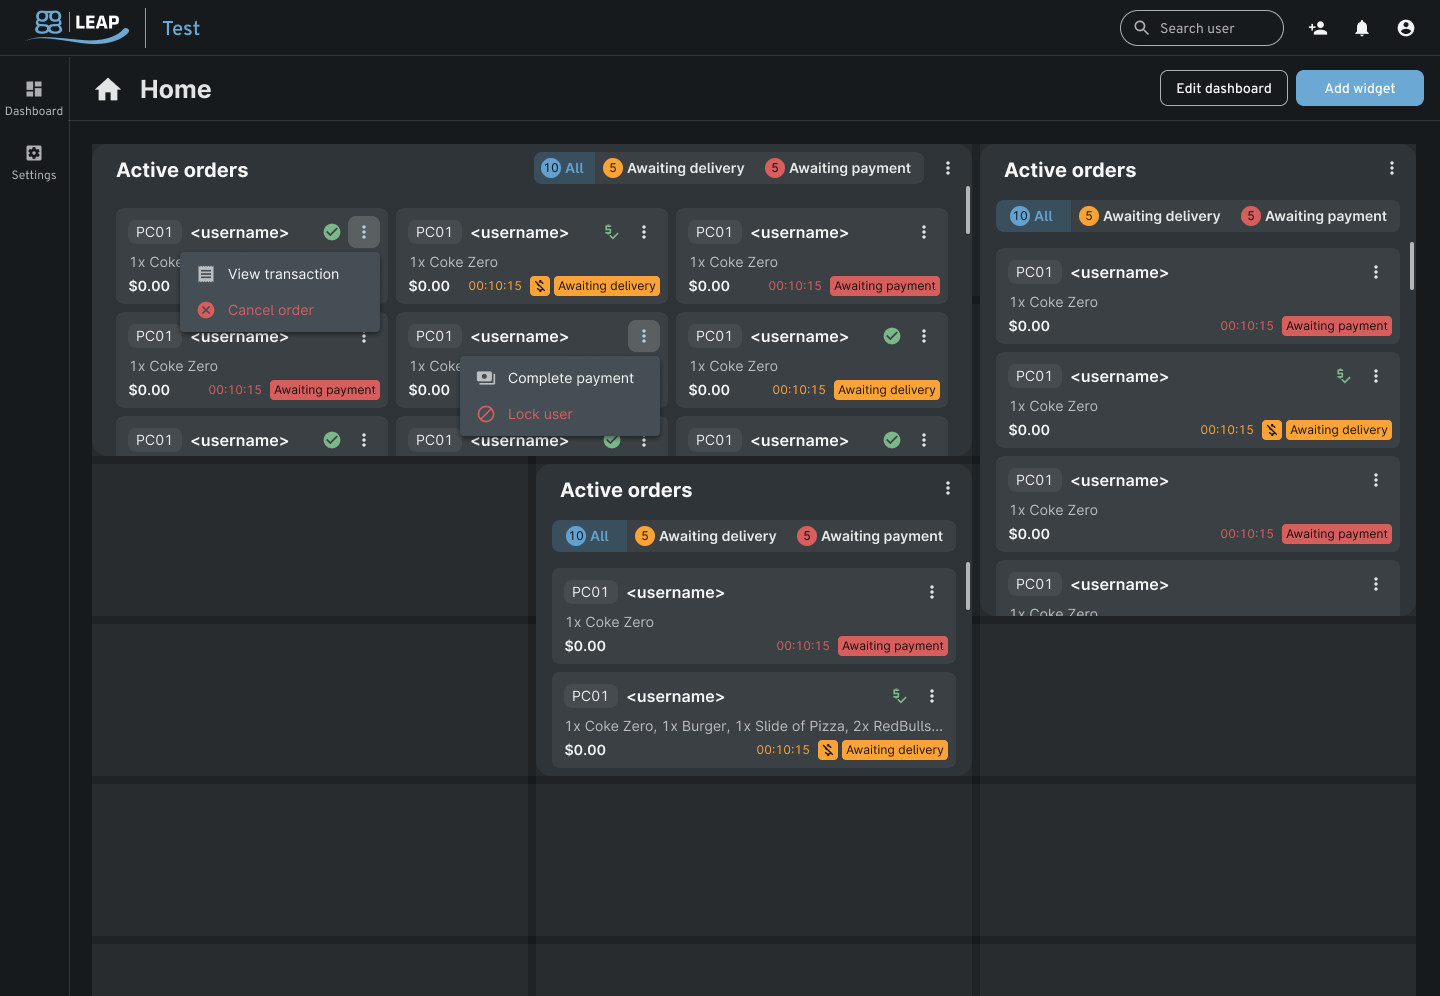
Task: Click the Add widget button
Action: [x=1359, y=88]
